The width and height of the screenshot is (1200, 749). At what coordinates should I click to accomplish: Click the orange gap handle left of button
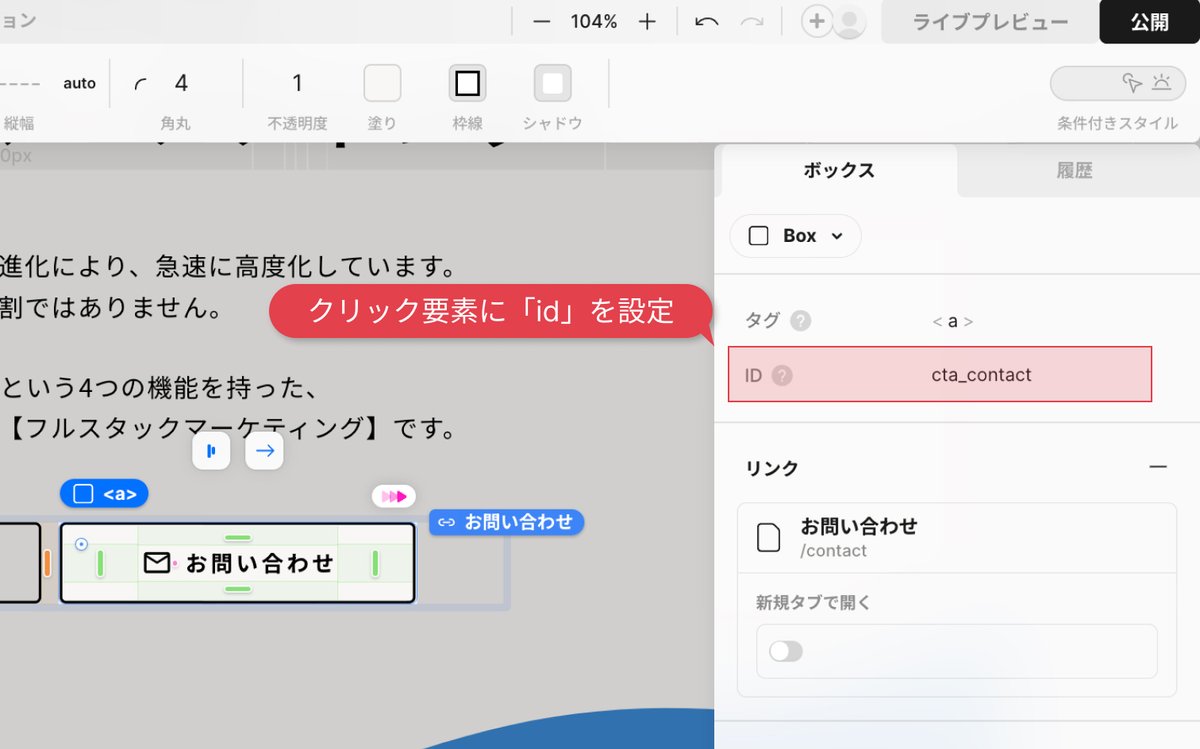47,563
